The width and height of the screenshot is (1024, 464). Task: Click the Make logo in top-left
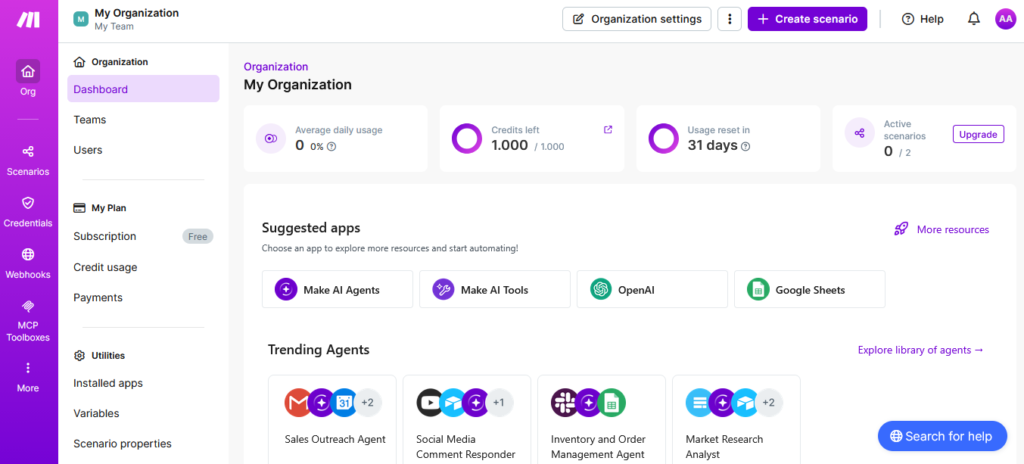click(x=28, y=19)
